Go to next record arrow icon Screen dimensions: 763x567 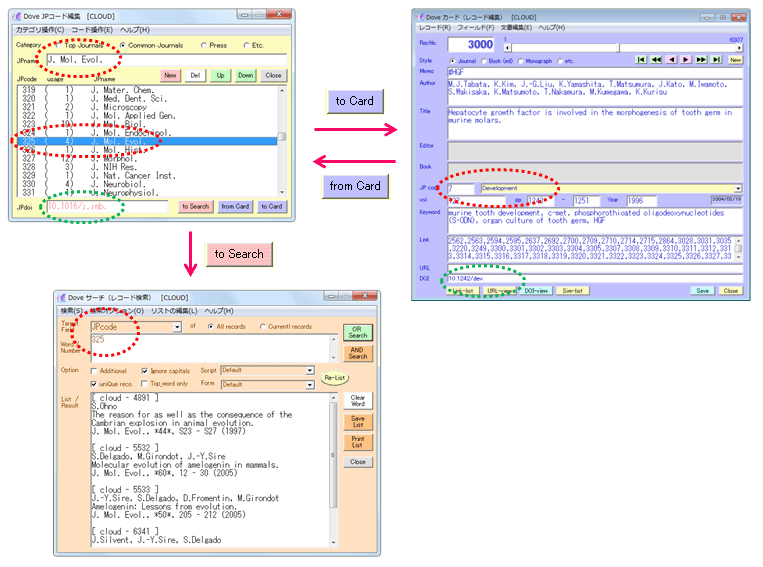pos(686,60)
